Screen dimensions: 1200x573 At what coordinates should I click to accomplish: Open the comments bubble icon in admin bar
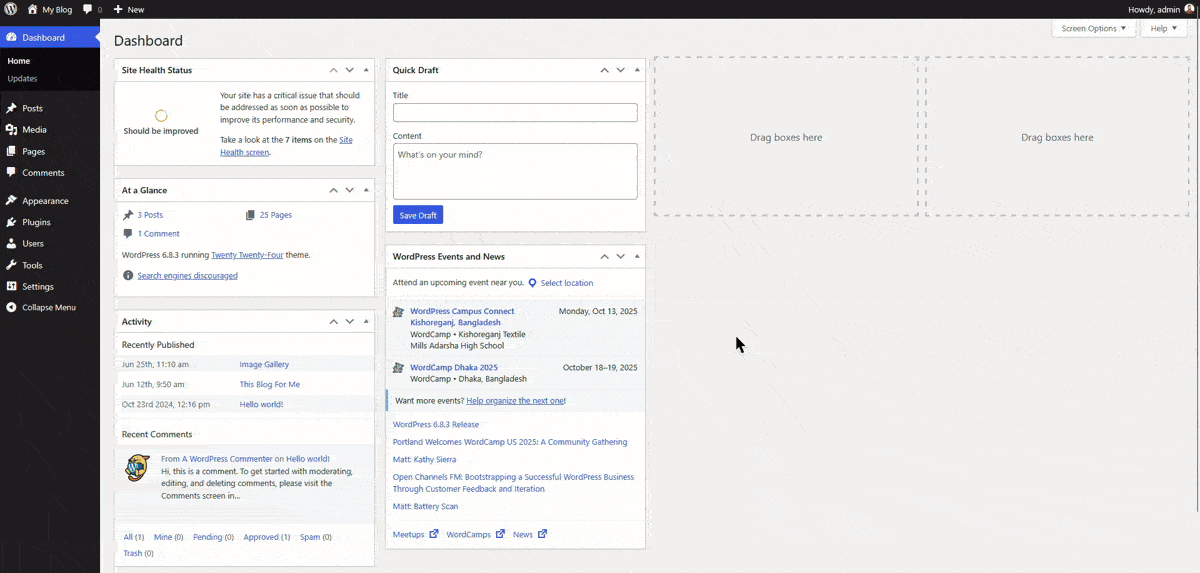click(x=88, y=9)
